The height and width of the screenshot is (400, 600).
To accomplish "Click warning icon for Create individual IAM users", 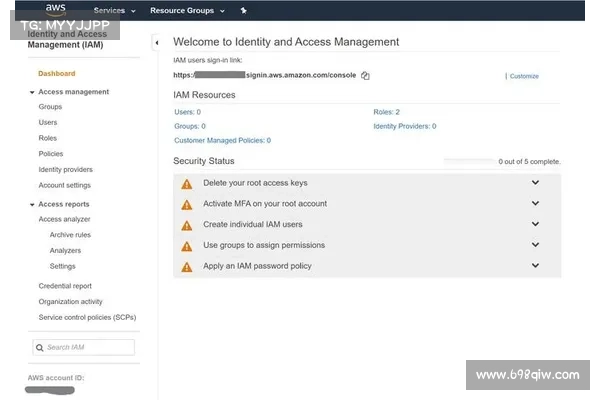I will click(x=187, y=225).
